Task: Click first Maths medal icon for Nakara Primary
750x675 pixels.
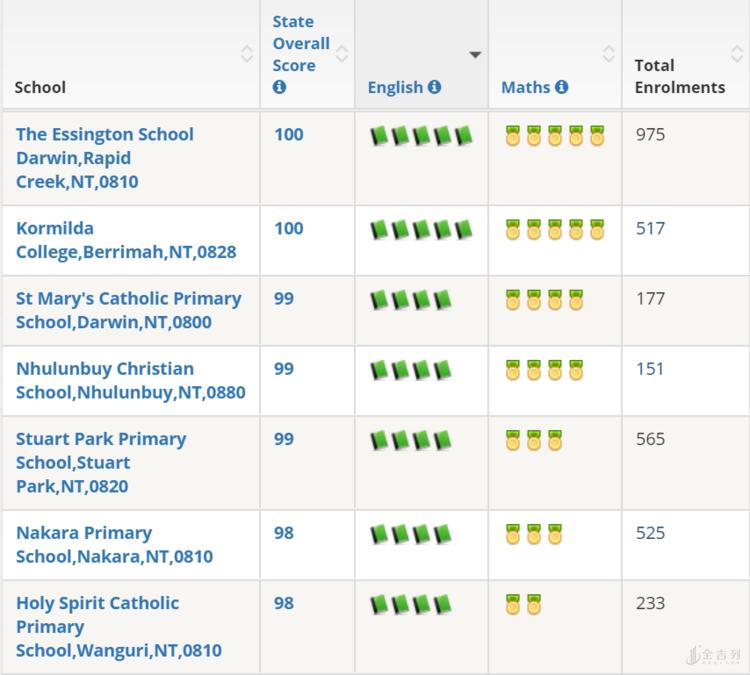Action: tap(513, 534)
